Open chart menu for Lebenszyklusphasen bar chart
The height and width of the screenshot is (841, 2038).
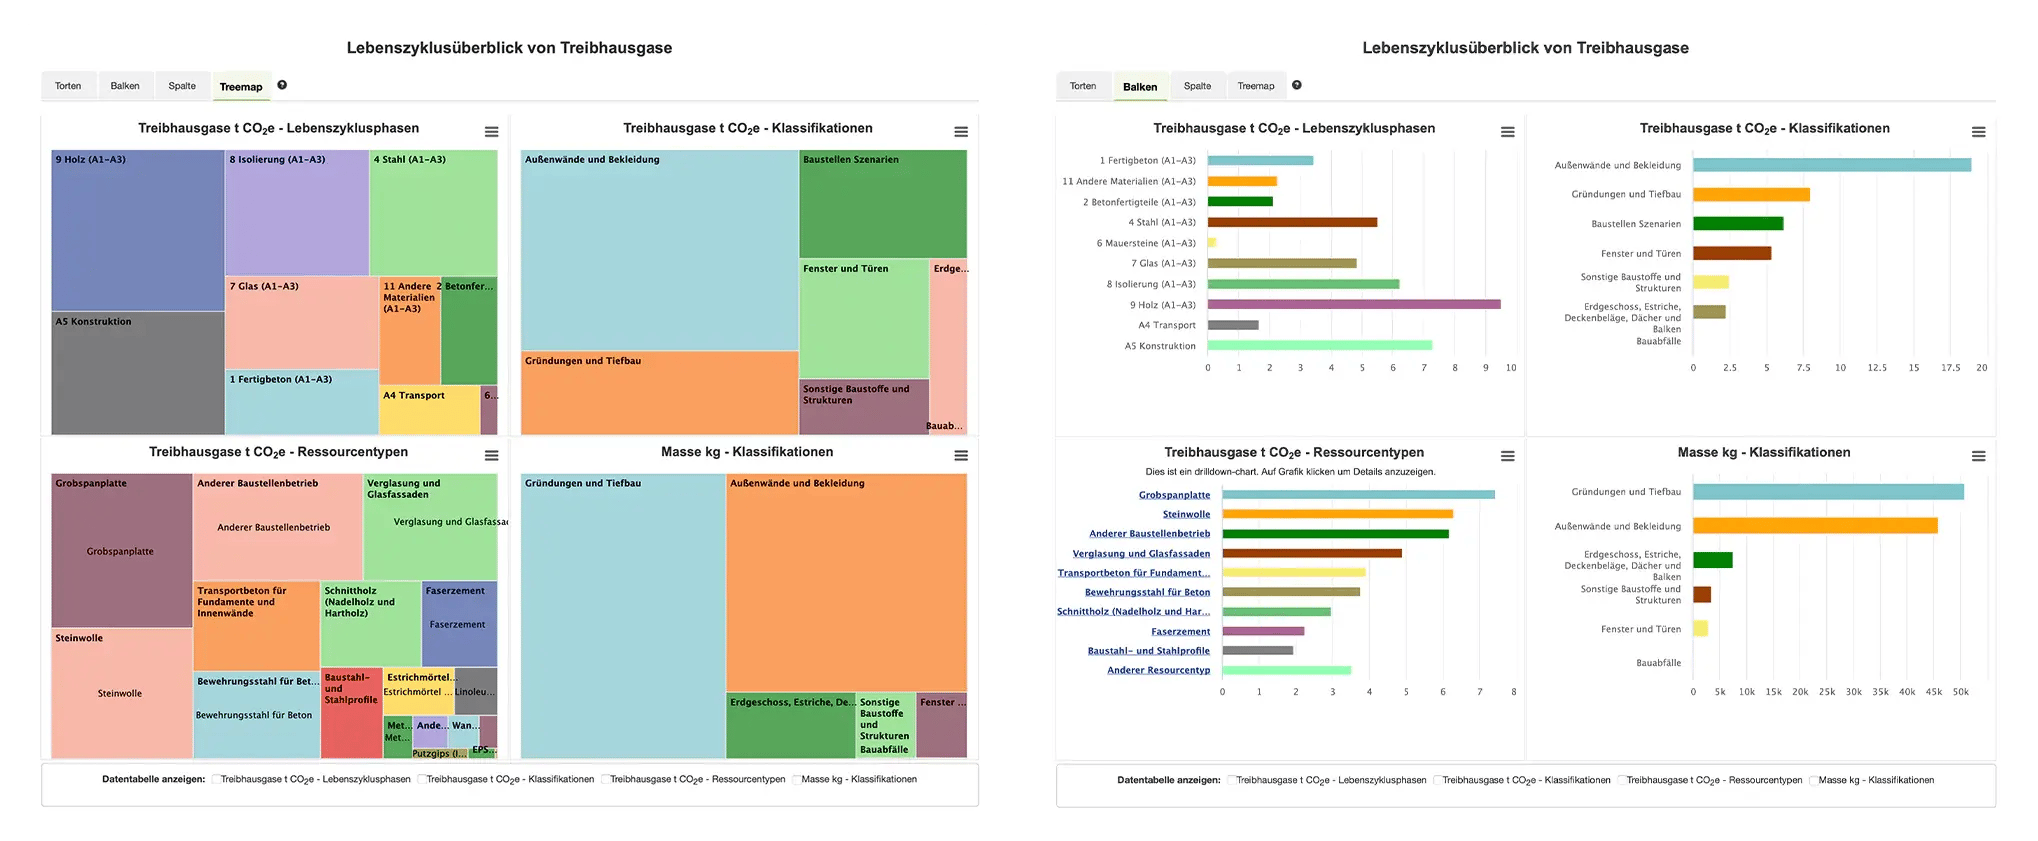coord(1507,132)
